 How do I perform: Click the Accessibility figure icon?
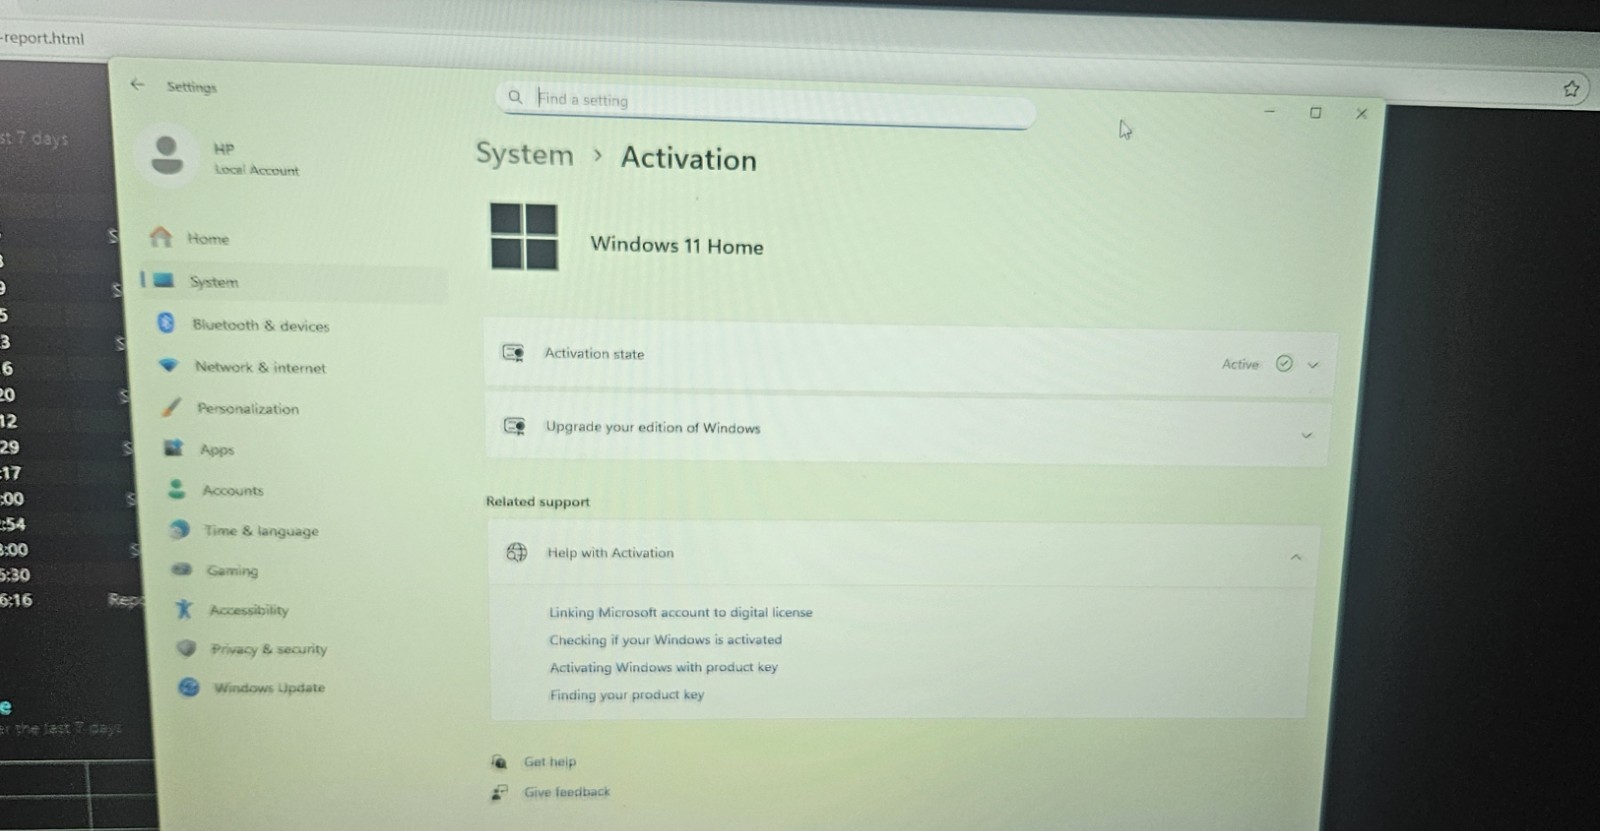(184, 609)
